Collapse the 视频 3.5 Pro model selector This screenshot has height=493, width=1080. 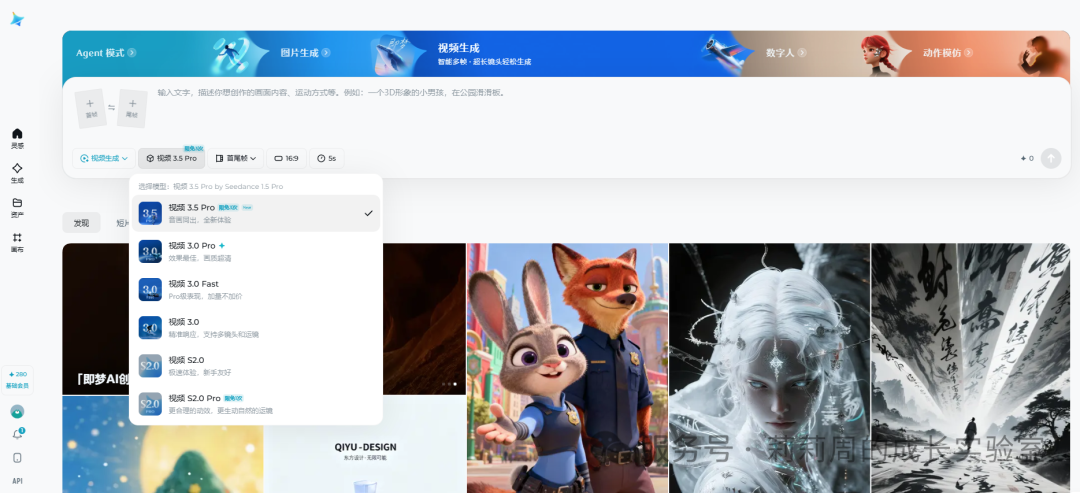[x=172, y=158]
